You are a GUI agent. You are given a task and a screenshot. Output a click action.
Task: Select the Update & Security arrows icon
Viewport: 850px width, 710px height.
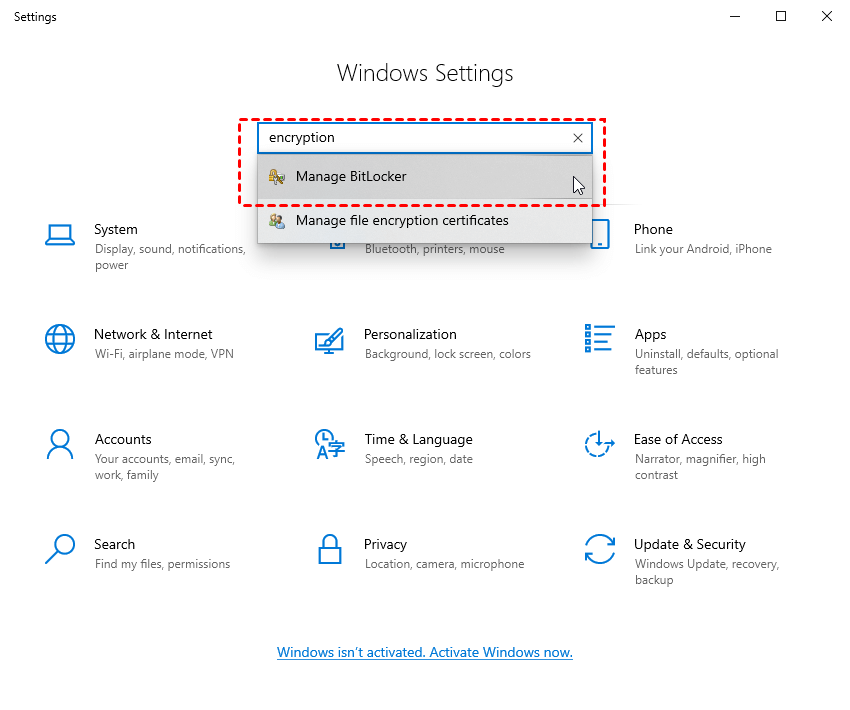599,549
